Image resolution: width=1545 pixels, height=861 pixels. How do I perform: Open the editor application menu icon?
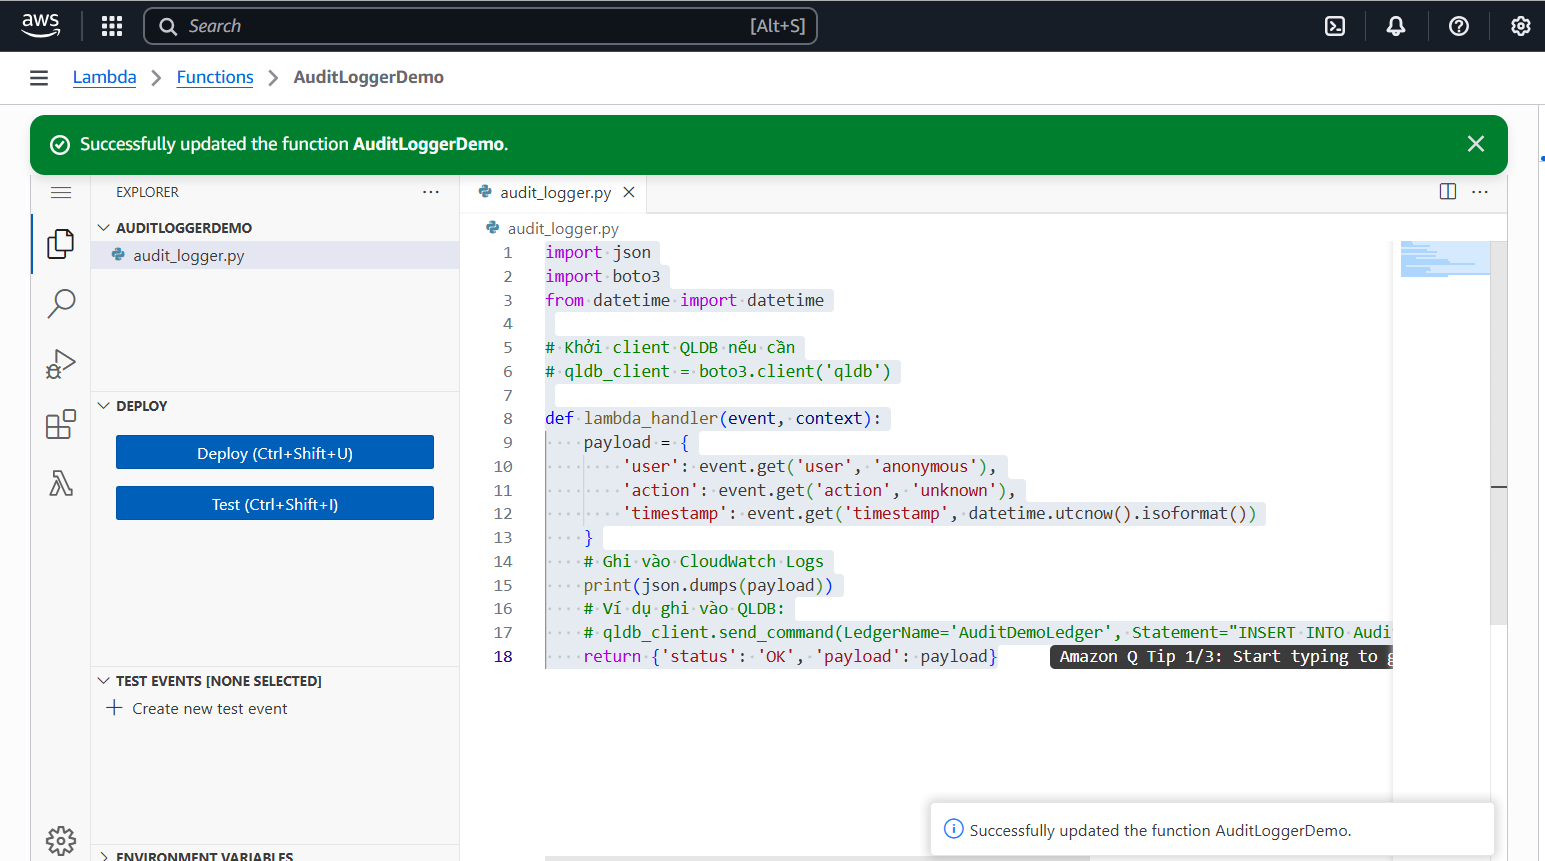[x=61, y=192]
